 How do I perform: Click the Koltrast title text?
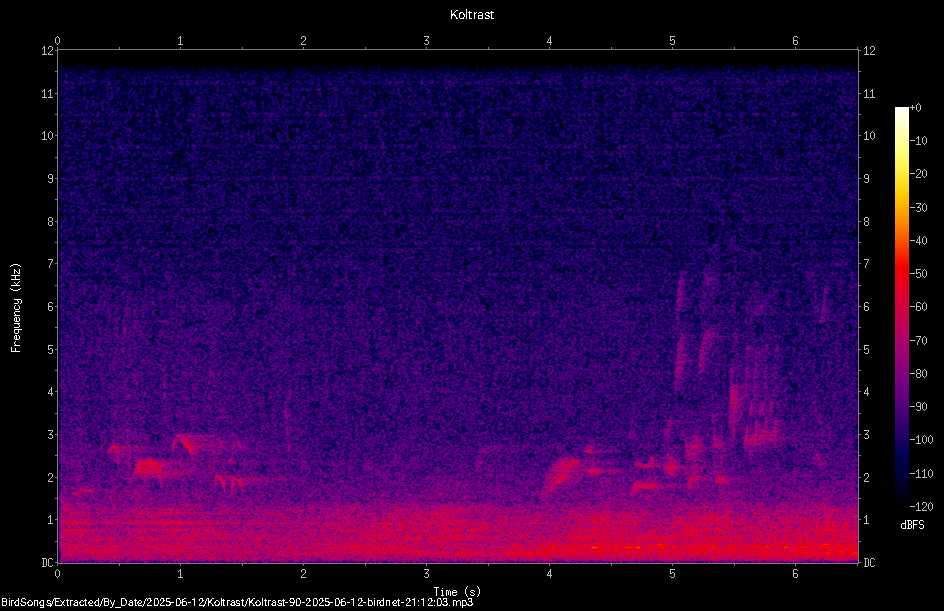tap(471, 14)
